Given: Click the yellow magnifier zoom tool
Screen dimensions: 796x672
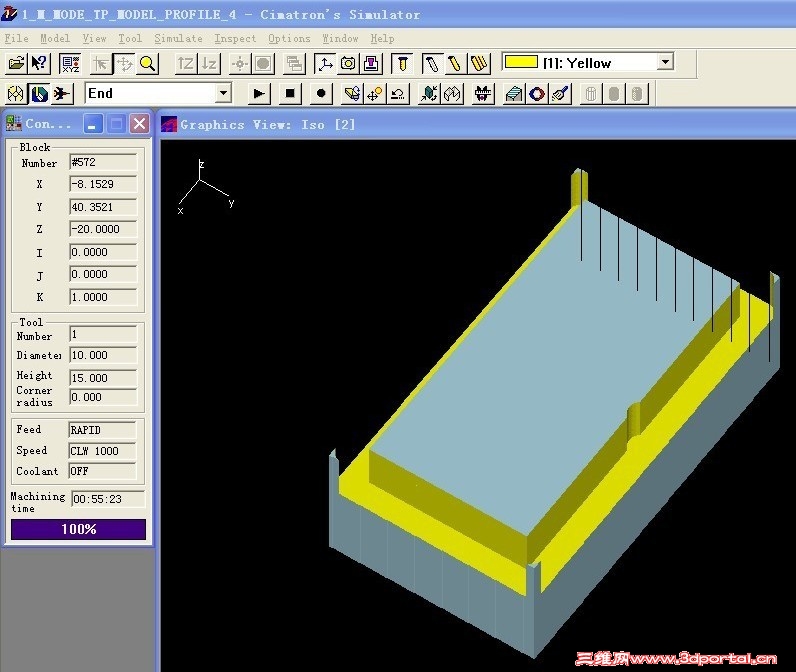Looking at the screenshot, I should click(147, 63).
